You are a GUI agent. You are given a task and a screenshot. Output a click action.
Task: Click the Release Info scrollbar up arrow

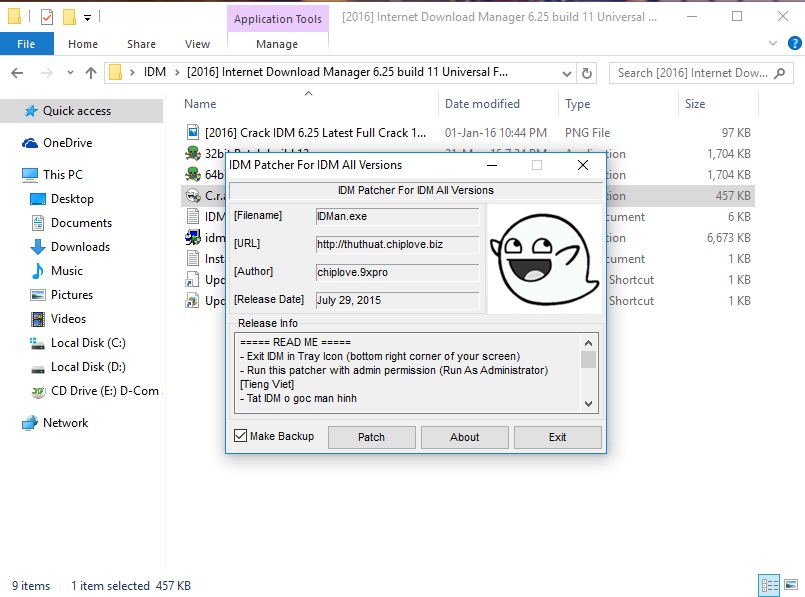point(588,342)
